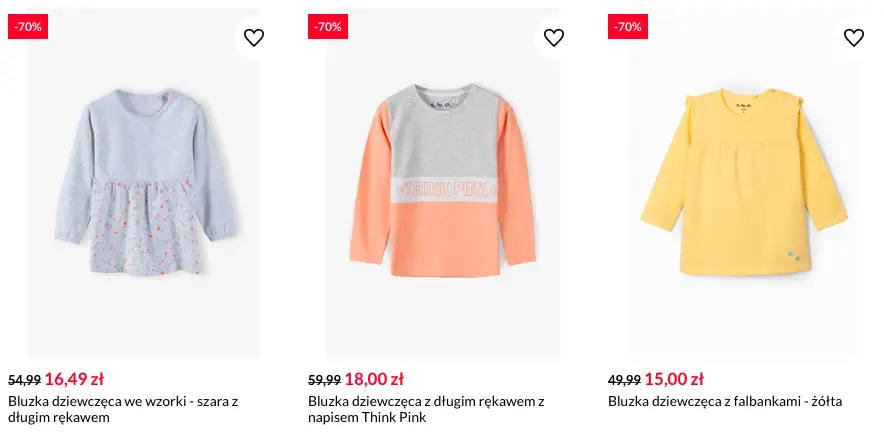
Task: Click the sale price 18,00 zł
Action: (x=374, y=379)
